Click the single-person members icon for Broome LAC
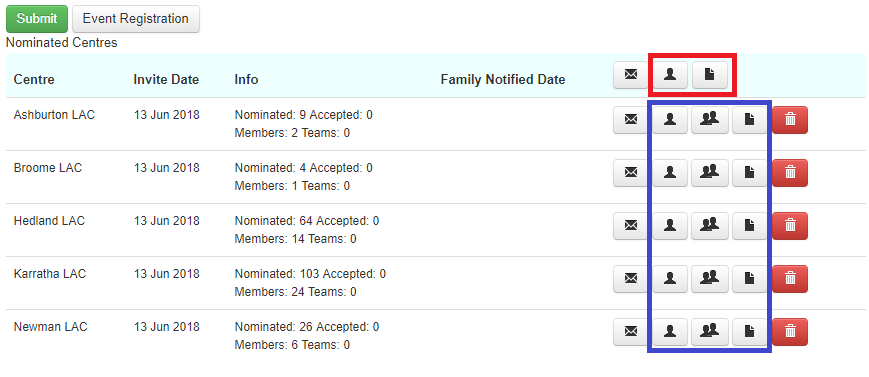This screenshot has width=869, height=377. (x=670, y=173)
